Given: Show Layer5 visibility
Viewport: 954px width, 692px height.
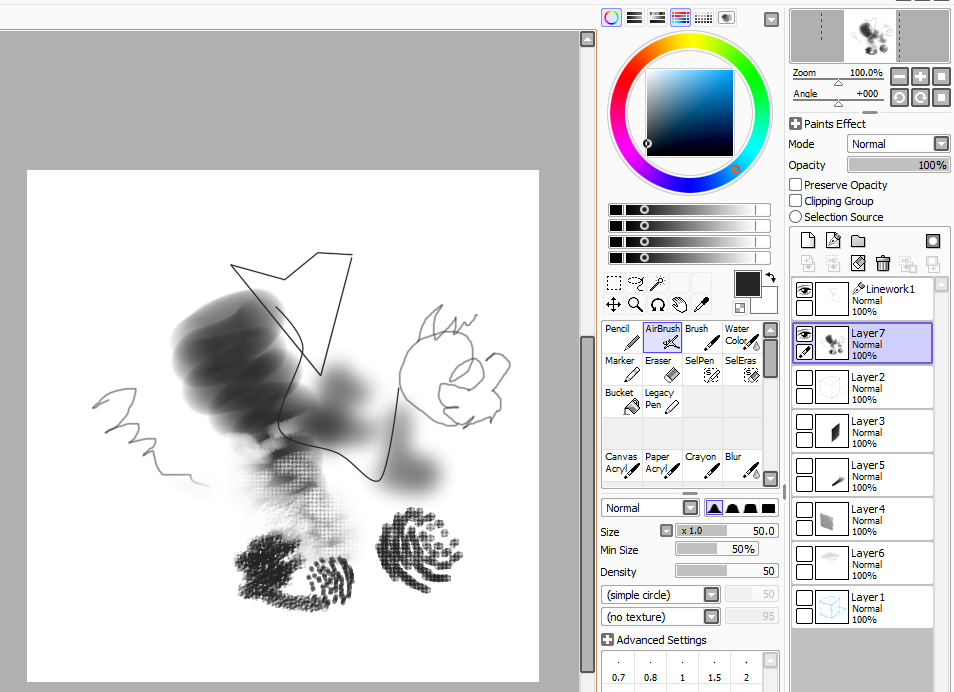Looking at the screenshot, I should pos(804,466).
